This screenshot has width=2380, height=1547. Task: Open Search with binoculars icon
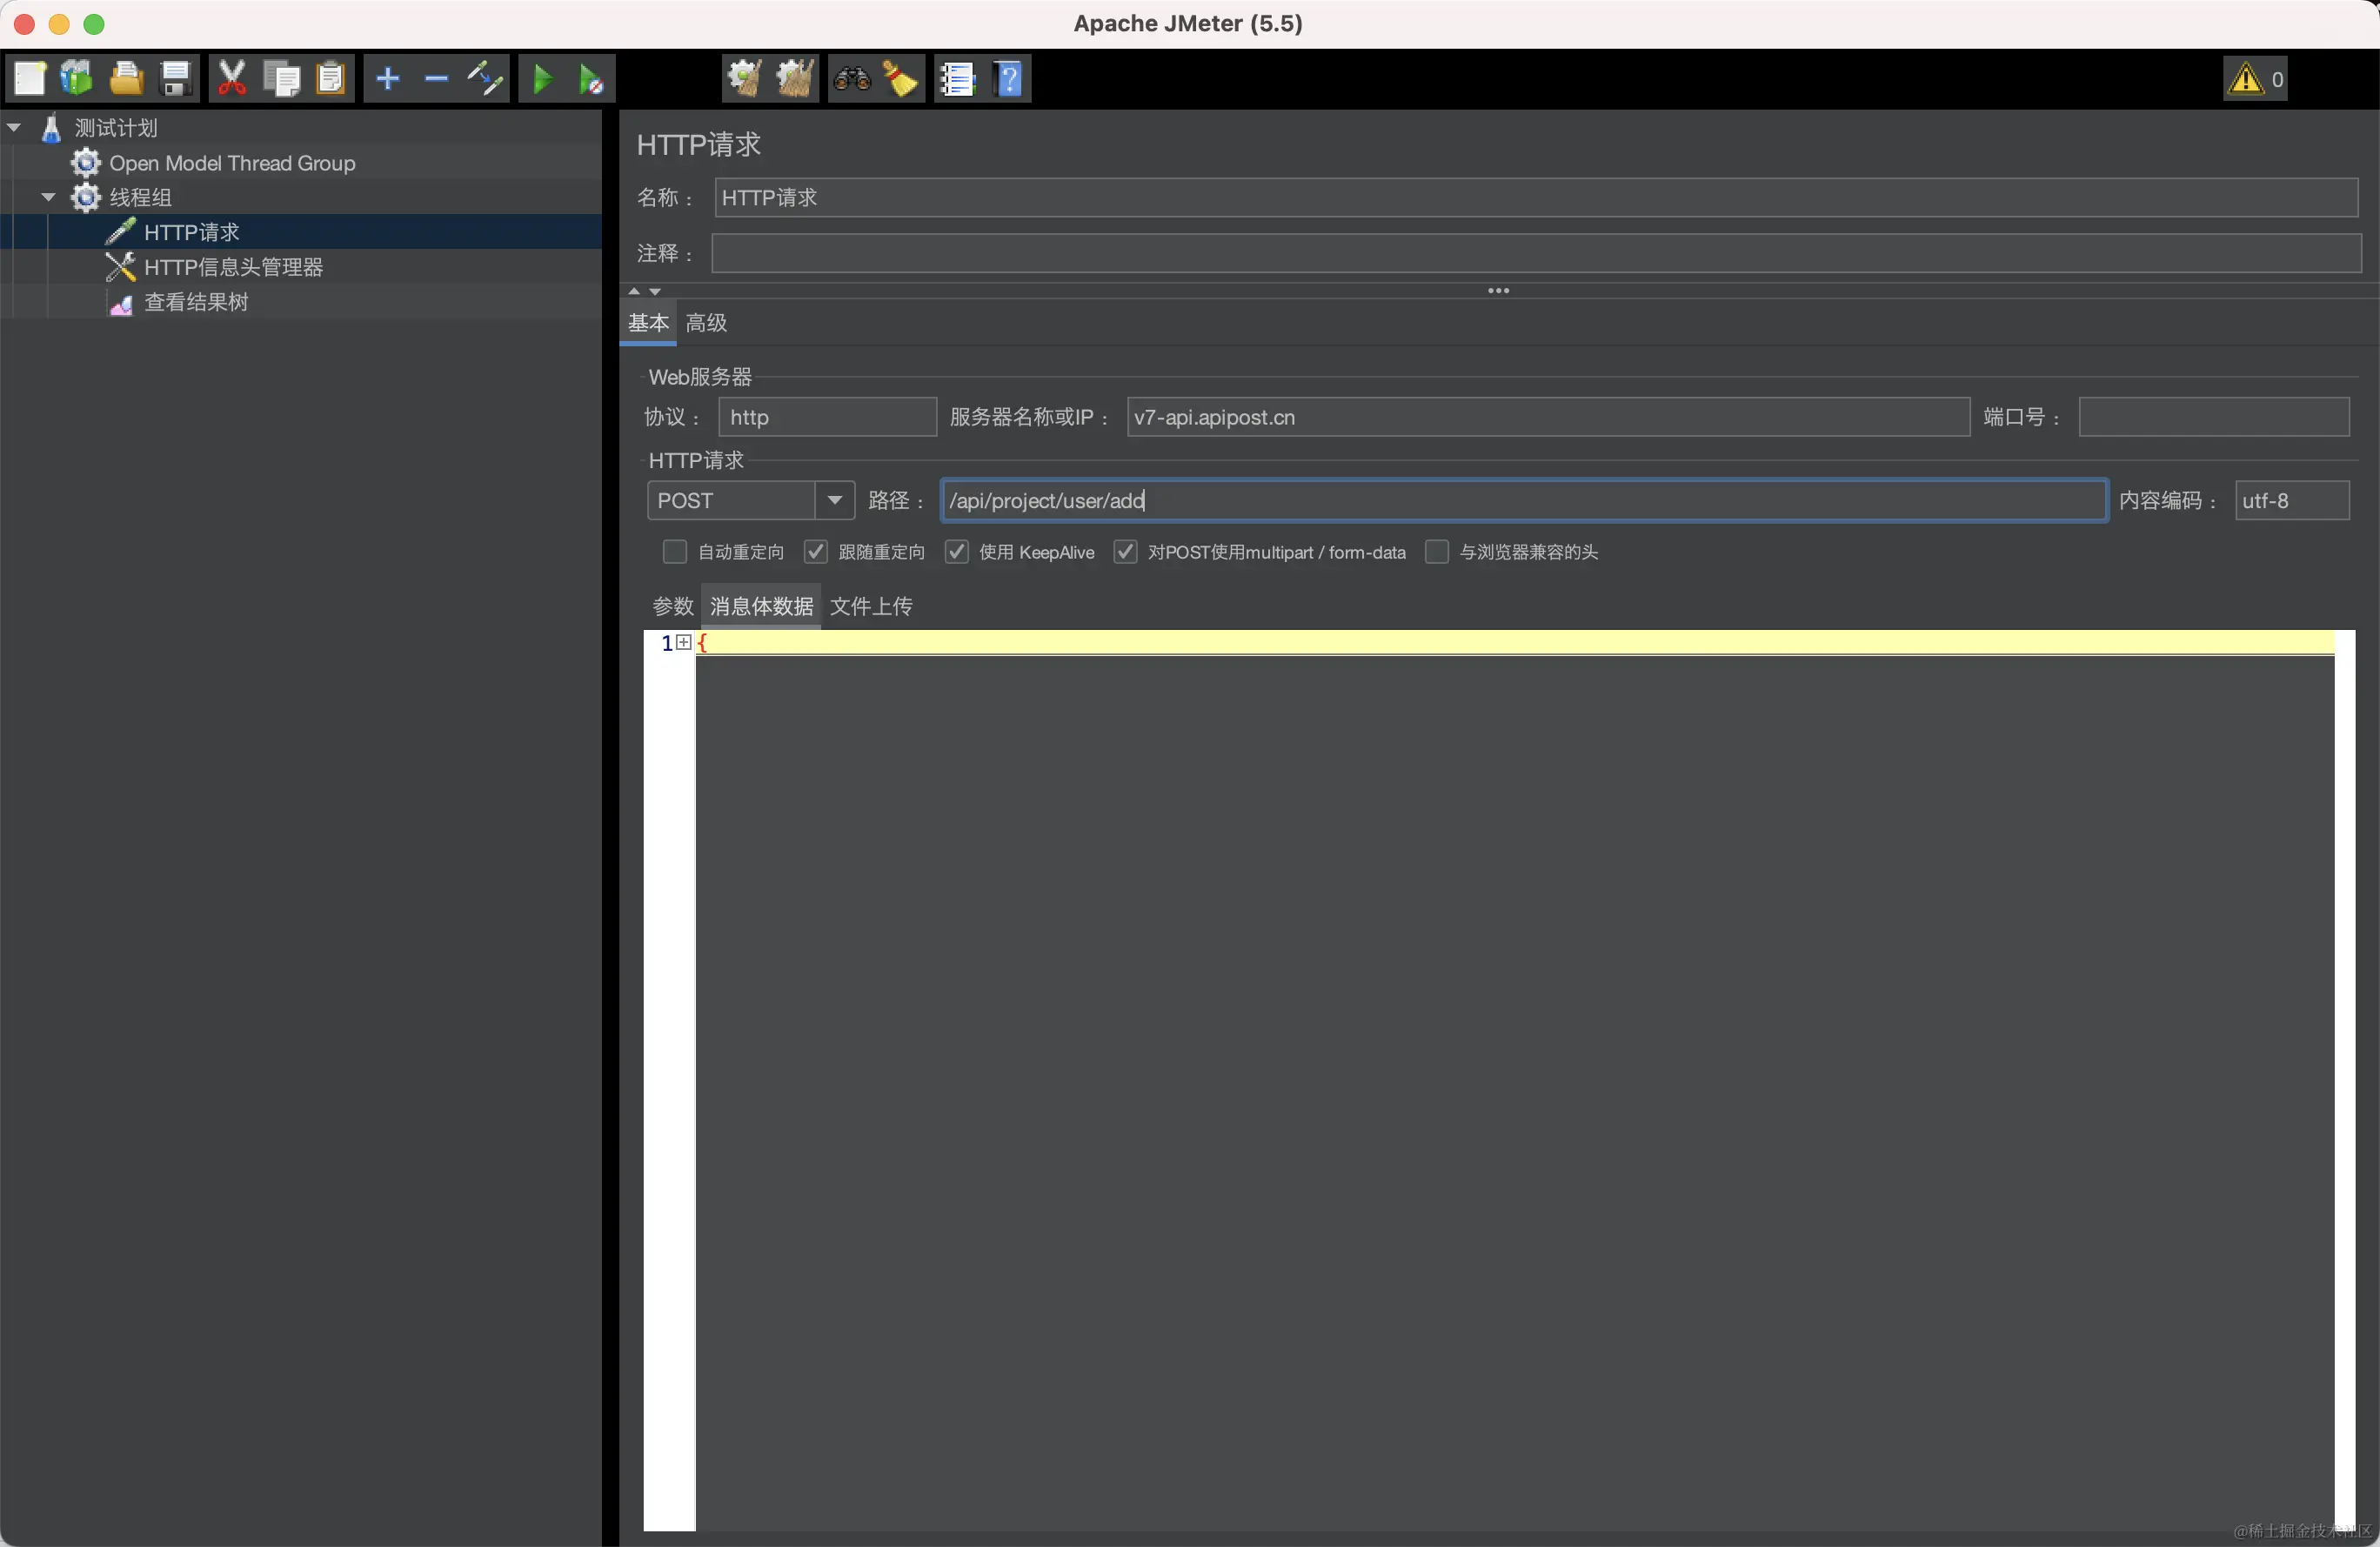coord(852,78)
